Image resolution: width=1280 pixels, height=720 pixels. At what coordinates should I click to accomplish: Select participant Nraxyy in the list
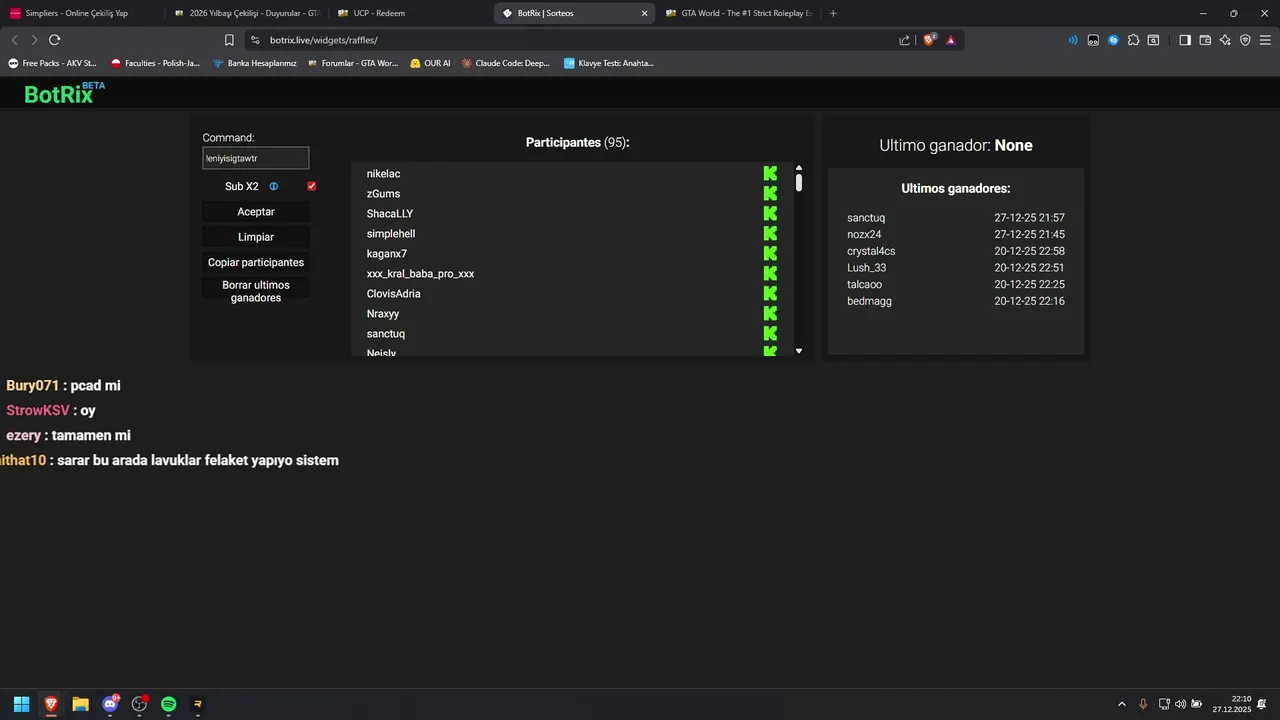coord(383,314)
